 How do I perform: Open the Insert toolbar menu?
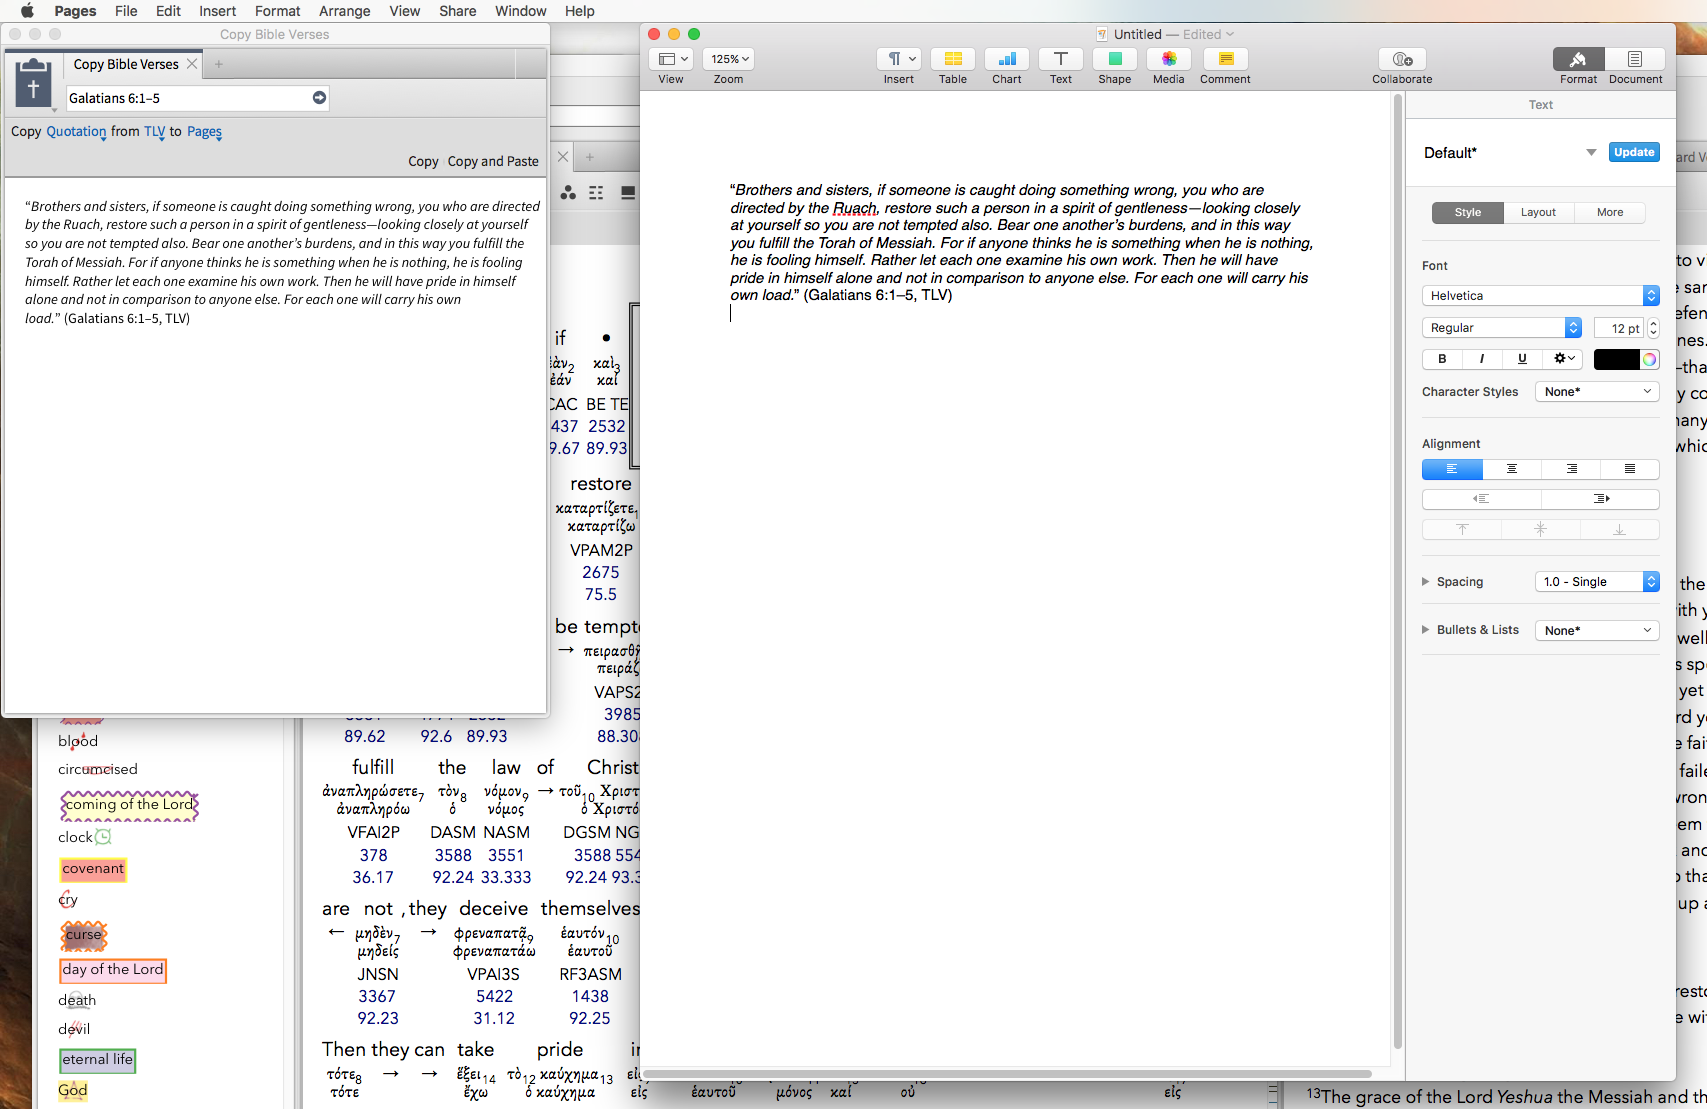pyautogui.click(x=898, y=59)
